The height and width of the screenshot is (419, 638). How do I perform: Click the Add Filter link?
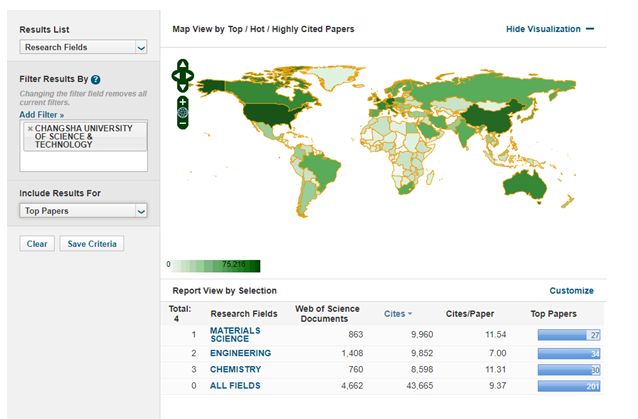click(42, 115)
